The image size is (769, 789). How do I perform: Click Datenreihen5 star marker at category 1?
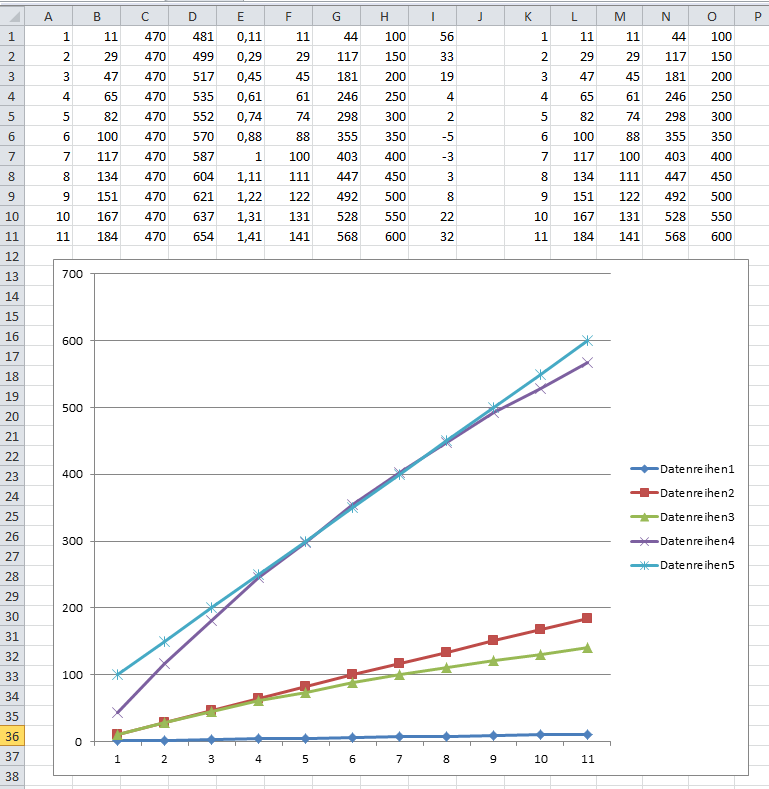[x=117, y=674]
